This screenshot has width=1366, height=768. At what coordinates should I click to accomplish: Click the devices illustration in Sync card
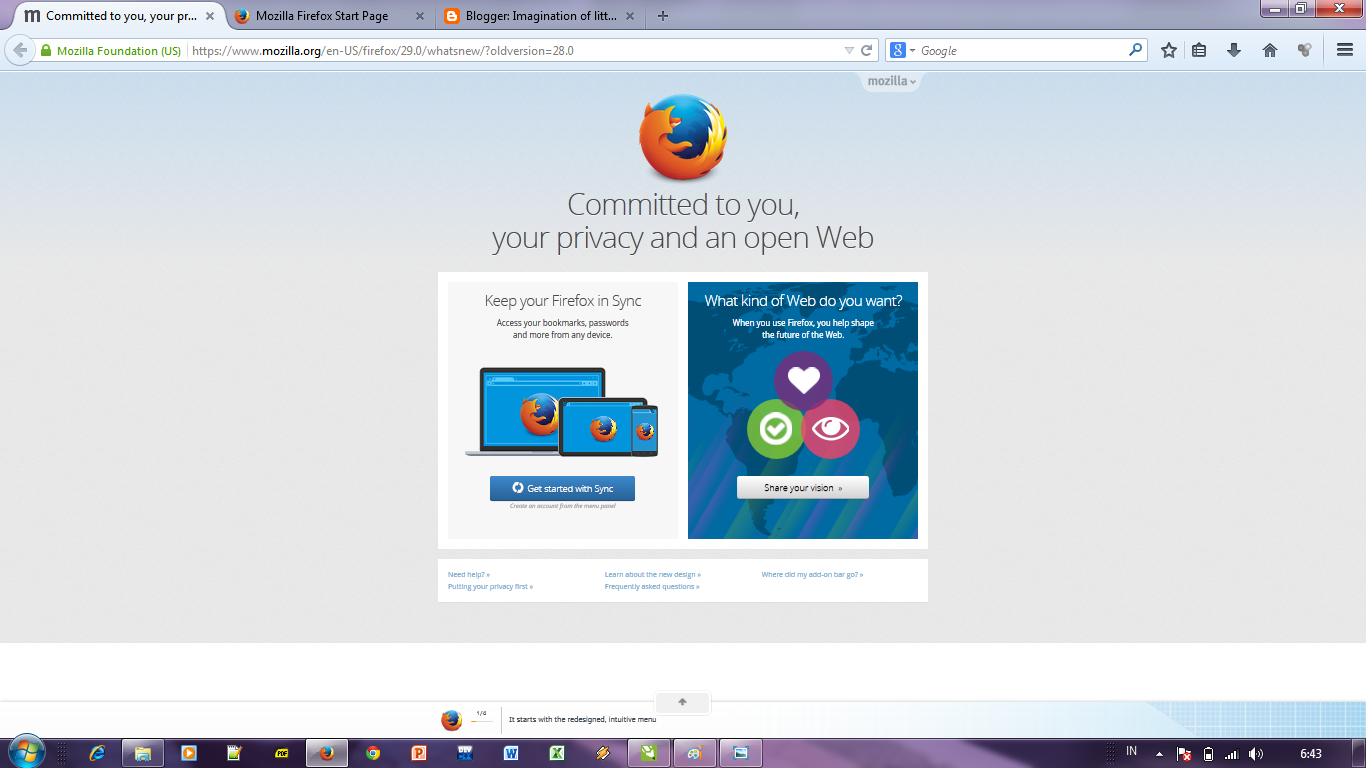(562, 412)
